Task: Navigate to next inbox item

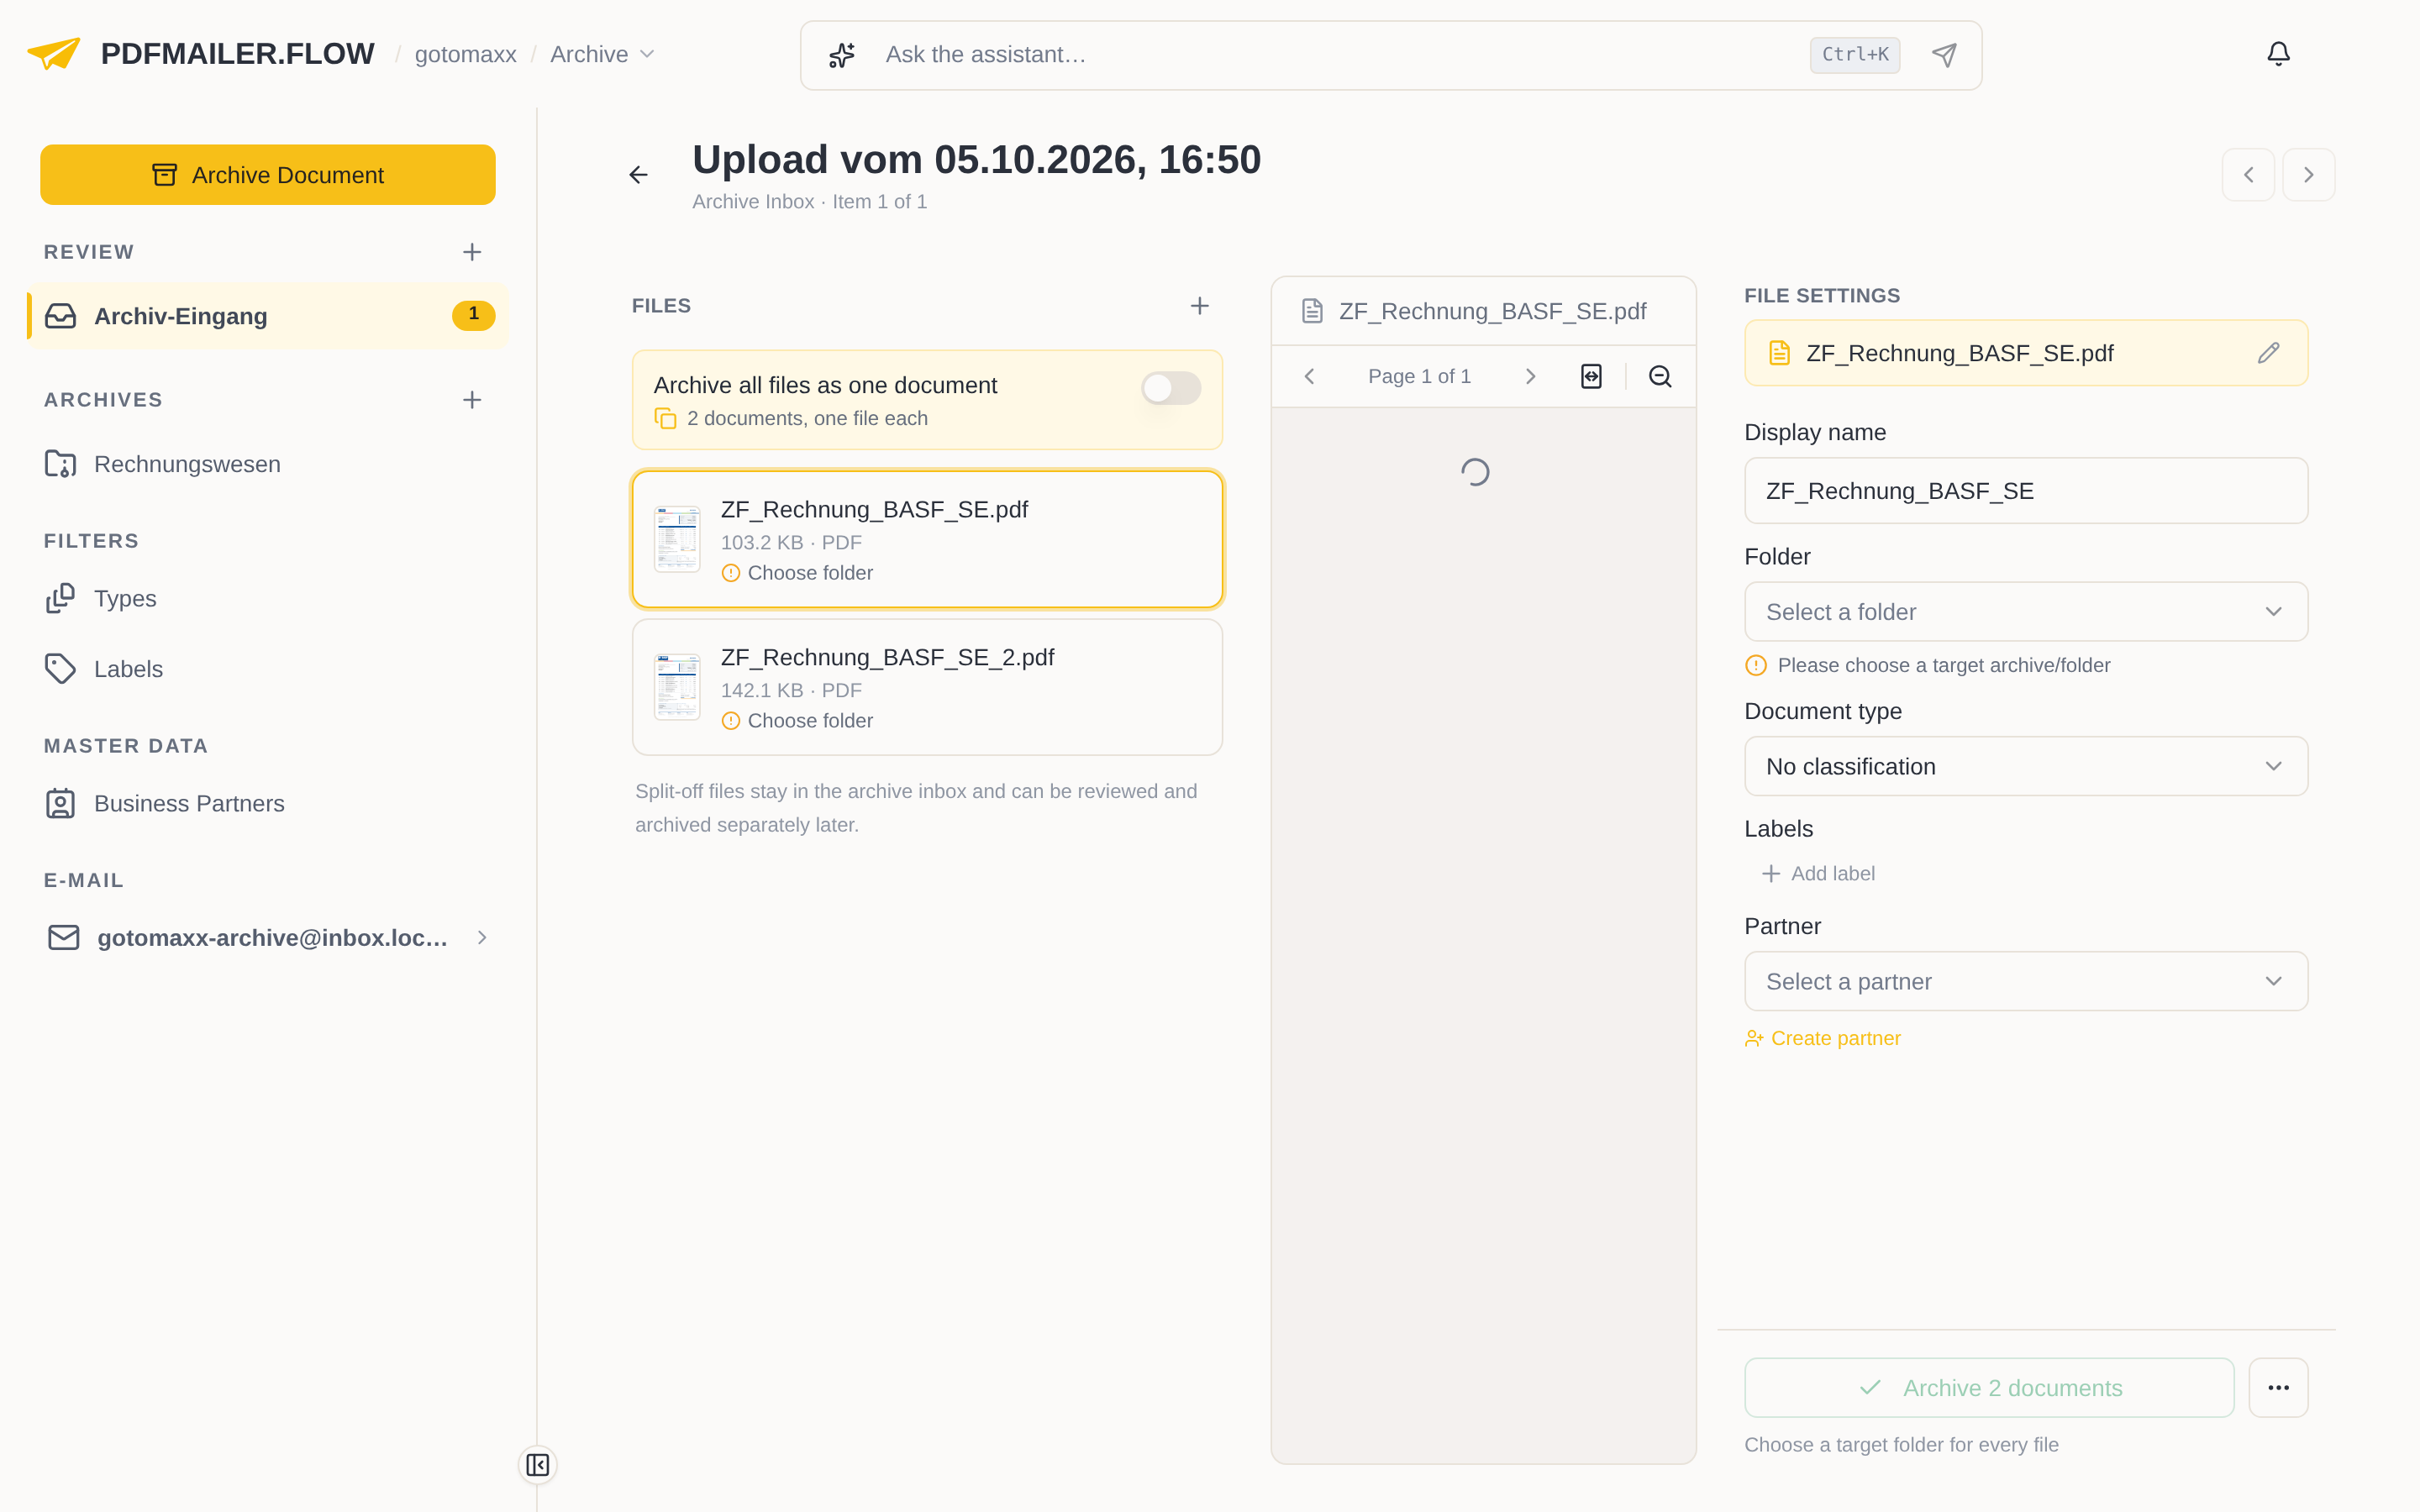Action: 2308,175
